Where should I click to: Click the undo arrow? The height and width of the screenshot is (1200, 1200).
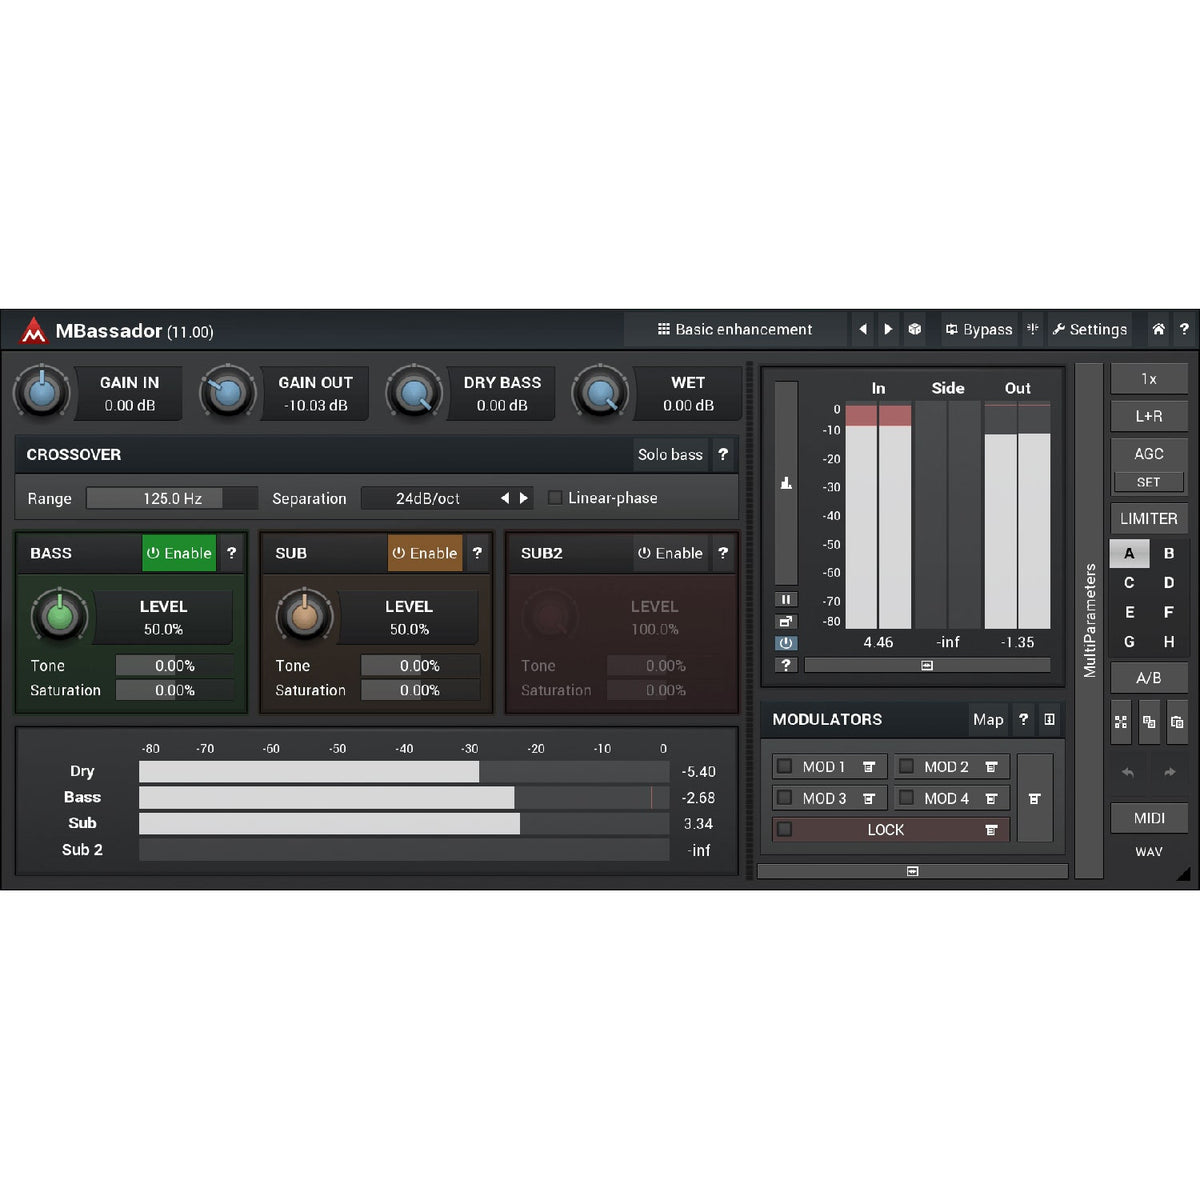click(1128, 772)
